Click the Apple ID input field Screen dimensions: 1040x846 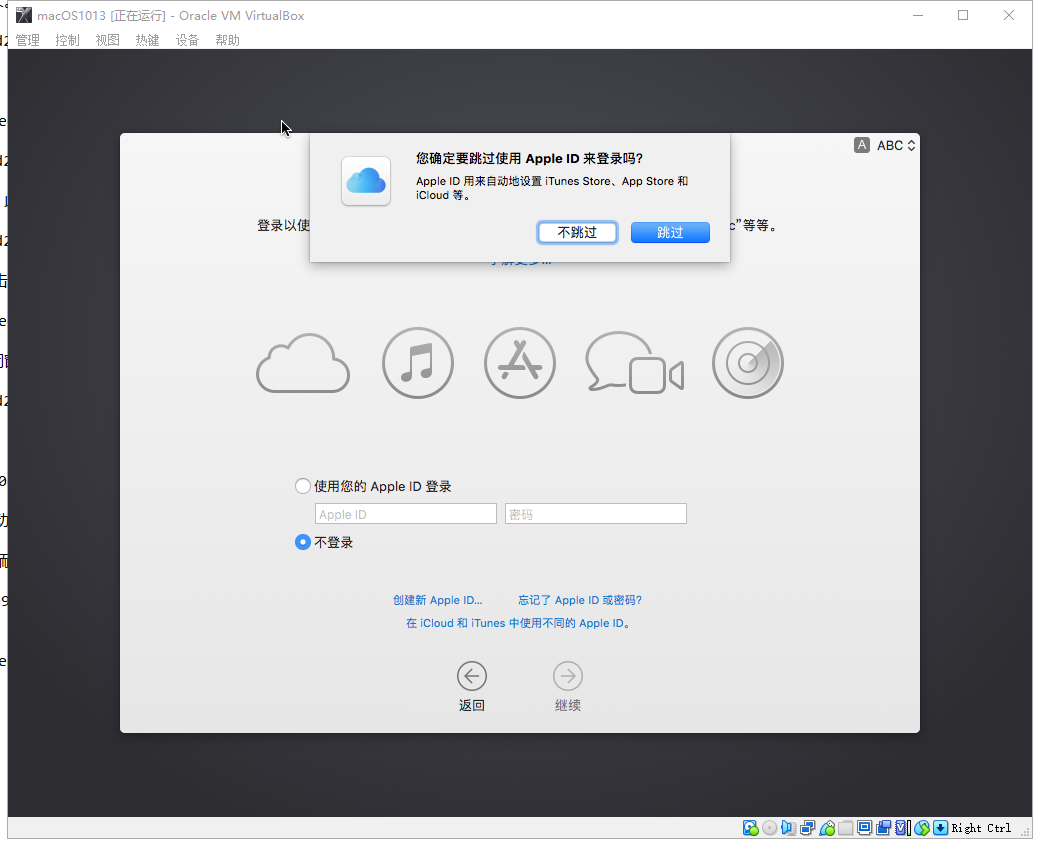pyautogui.click(x=406, y=514)
